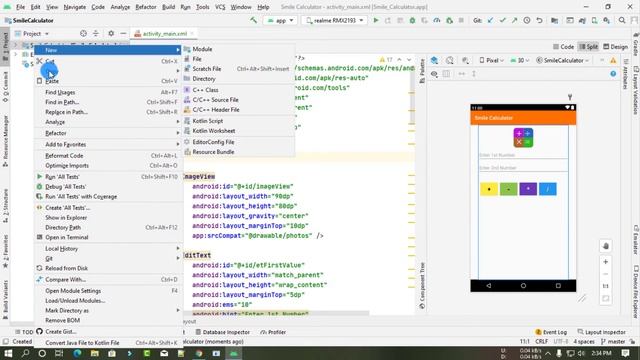Open the notifications center on taskbar
Screen dimensions: 640x360
coord(625,353)
